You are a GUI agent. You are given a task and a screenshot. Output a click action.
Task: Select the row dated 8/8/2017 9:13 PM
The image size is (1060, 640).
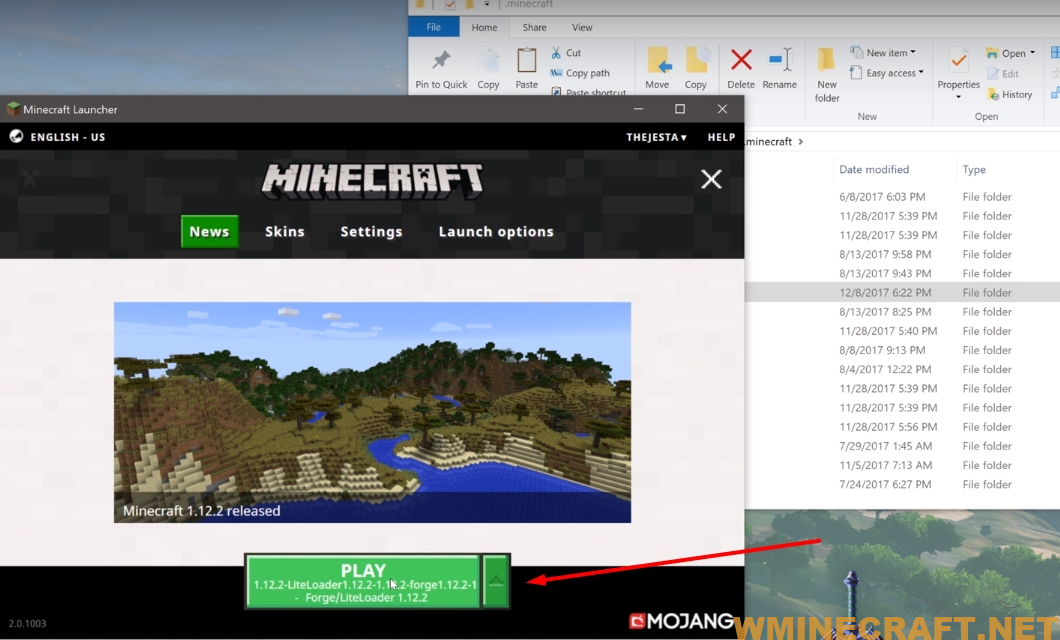click(x=902, y=350)
